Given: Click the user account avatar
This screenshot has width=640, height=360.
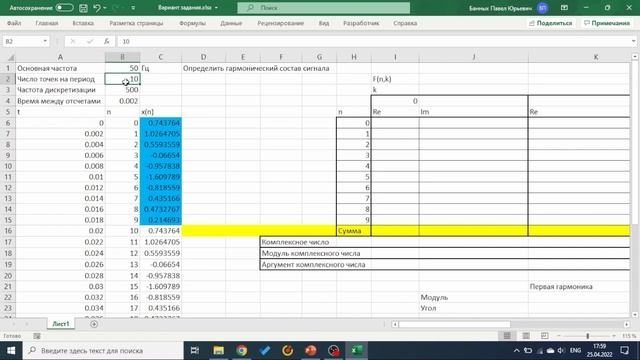Looking at the screenshot, I should pyautogui.click(x=542, y=8).
